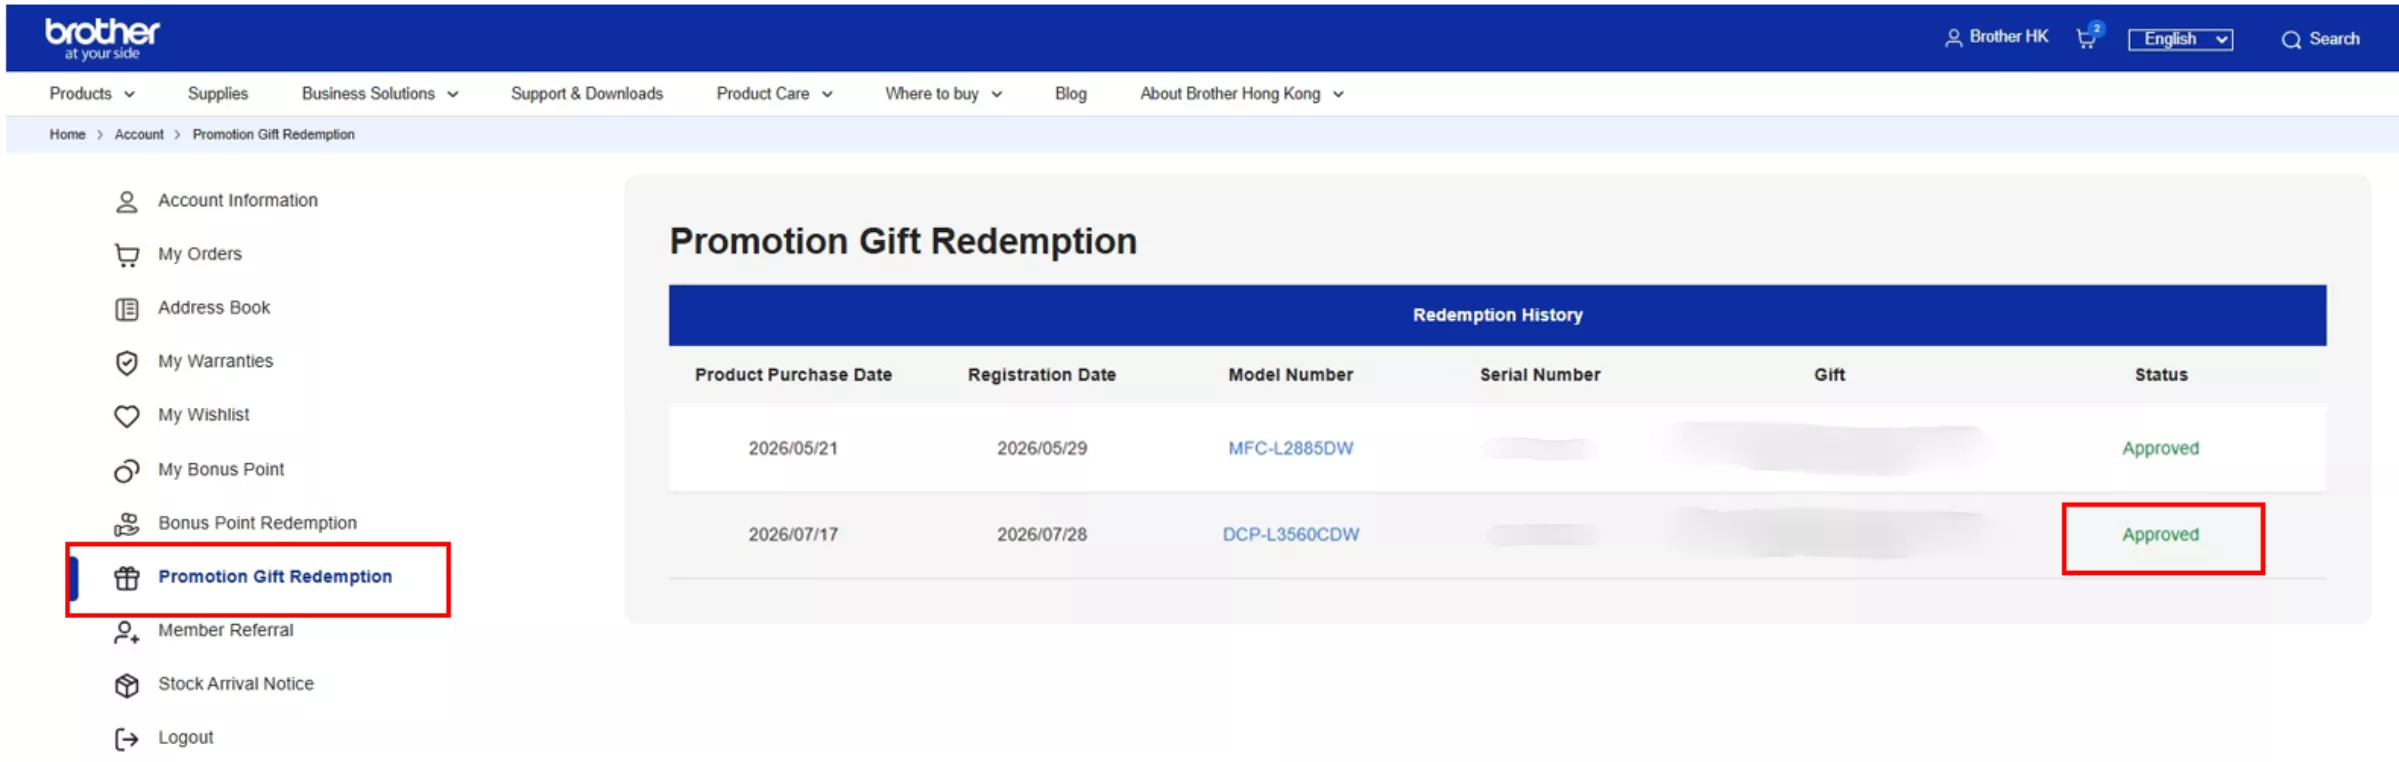This screenshot has height=762, width=2399.
Task: Click the Stock Arrival Notice box icon
Action: coord(127,685)
